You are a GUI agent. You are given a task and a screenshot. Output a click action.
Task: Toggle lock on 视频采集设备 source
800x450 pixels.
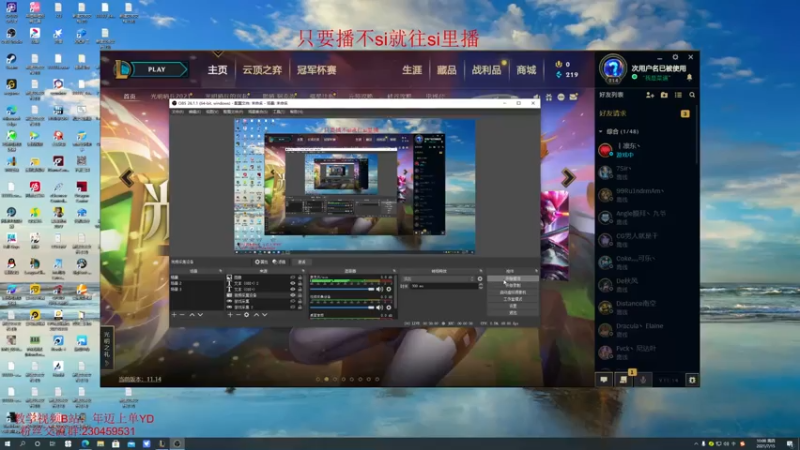tap(300, 295)
